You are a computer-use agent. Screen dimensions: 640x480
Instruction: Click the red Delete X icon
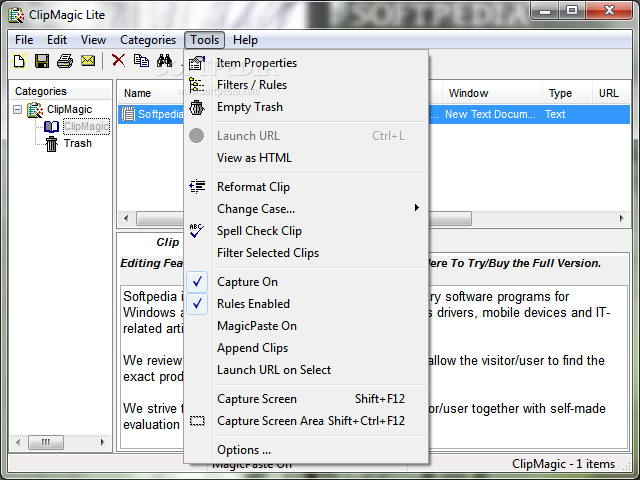tap(118, 60)
